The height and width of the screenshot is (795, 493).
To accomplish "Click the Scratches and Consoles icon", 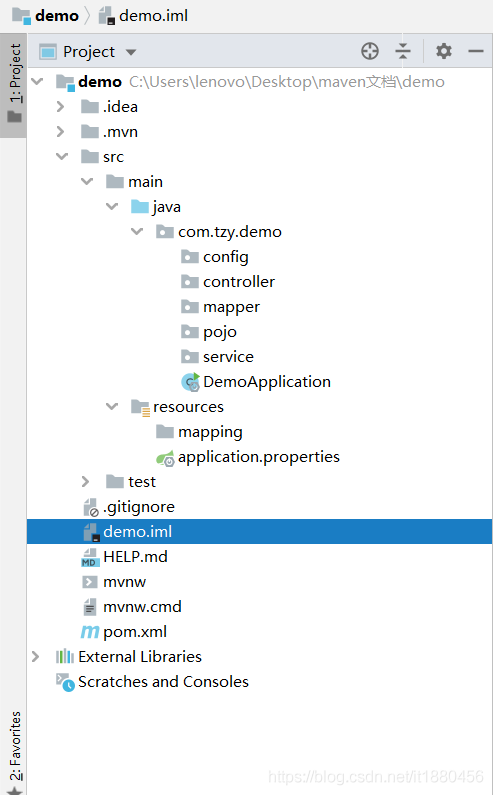I will [x=65, y=682].
